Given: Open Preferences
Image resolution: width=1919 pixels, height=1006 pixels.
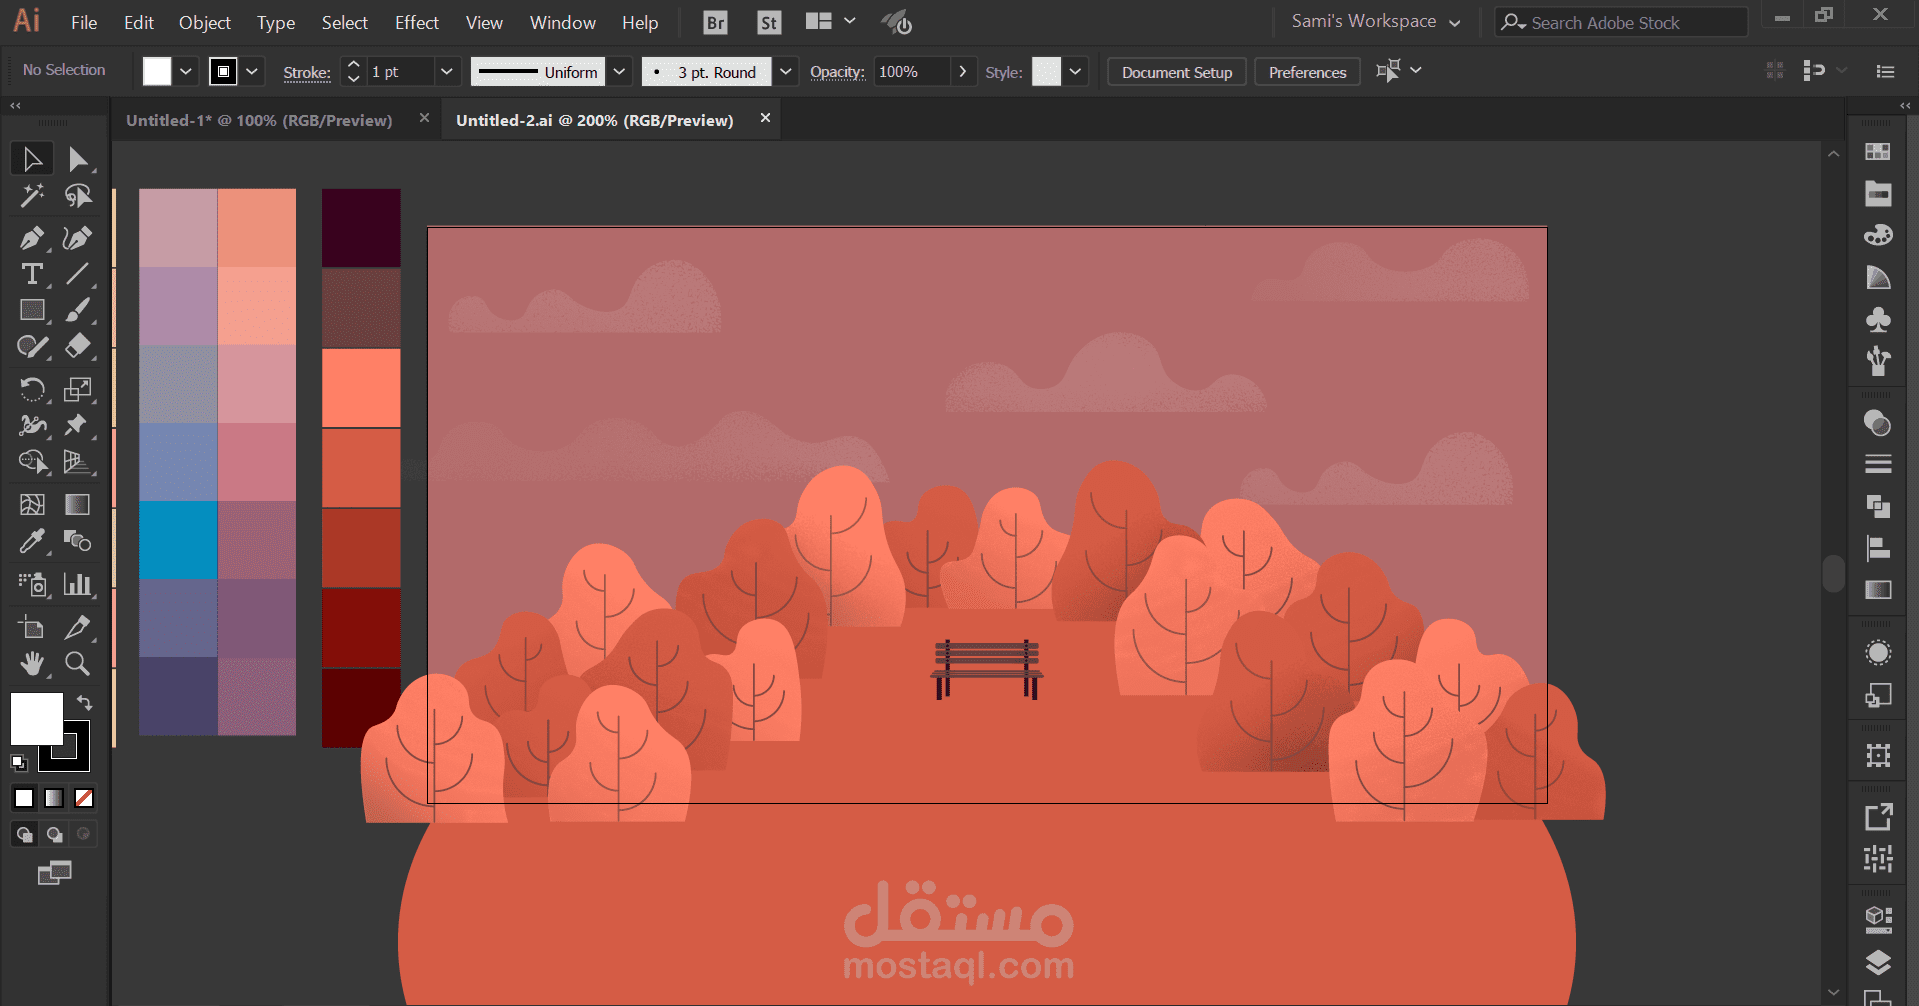Looking at the screenshot, I should pyautogui.click(x=1306, y=71).
